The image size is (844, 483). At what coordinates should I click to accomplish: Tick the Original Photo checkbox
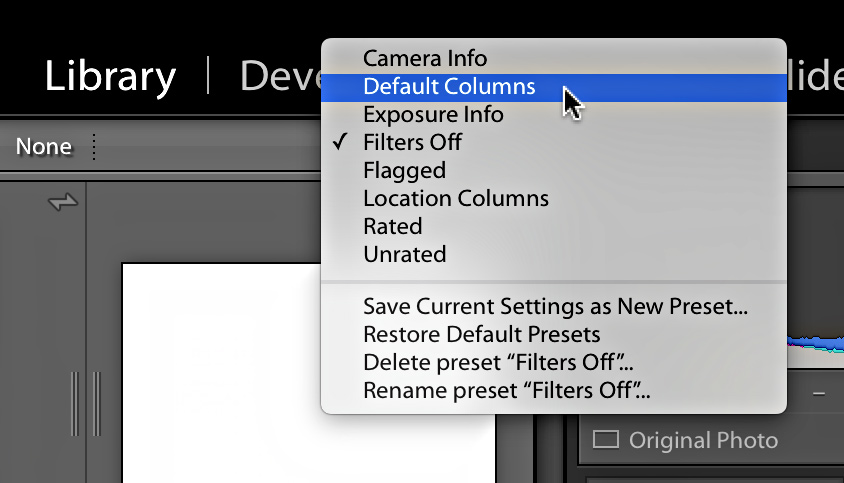(x=606, y=439)
